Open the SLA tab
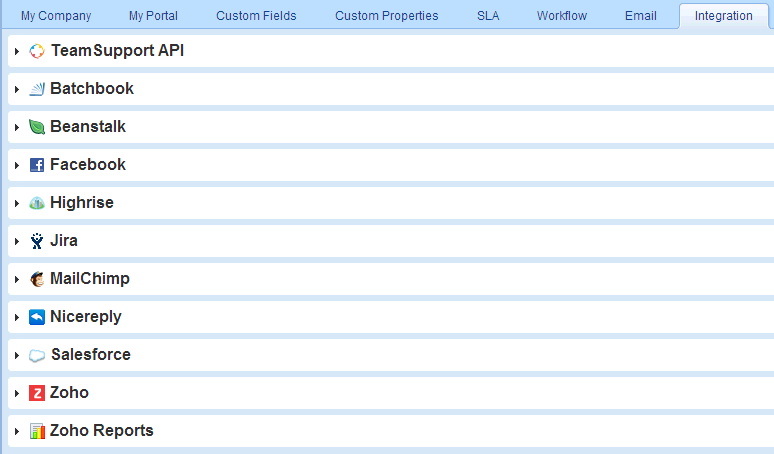 pos(488,16)
